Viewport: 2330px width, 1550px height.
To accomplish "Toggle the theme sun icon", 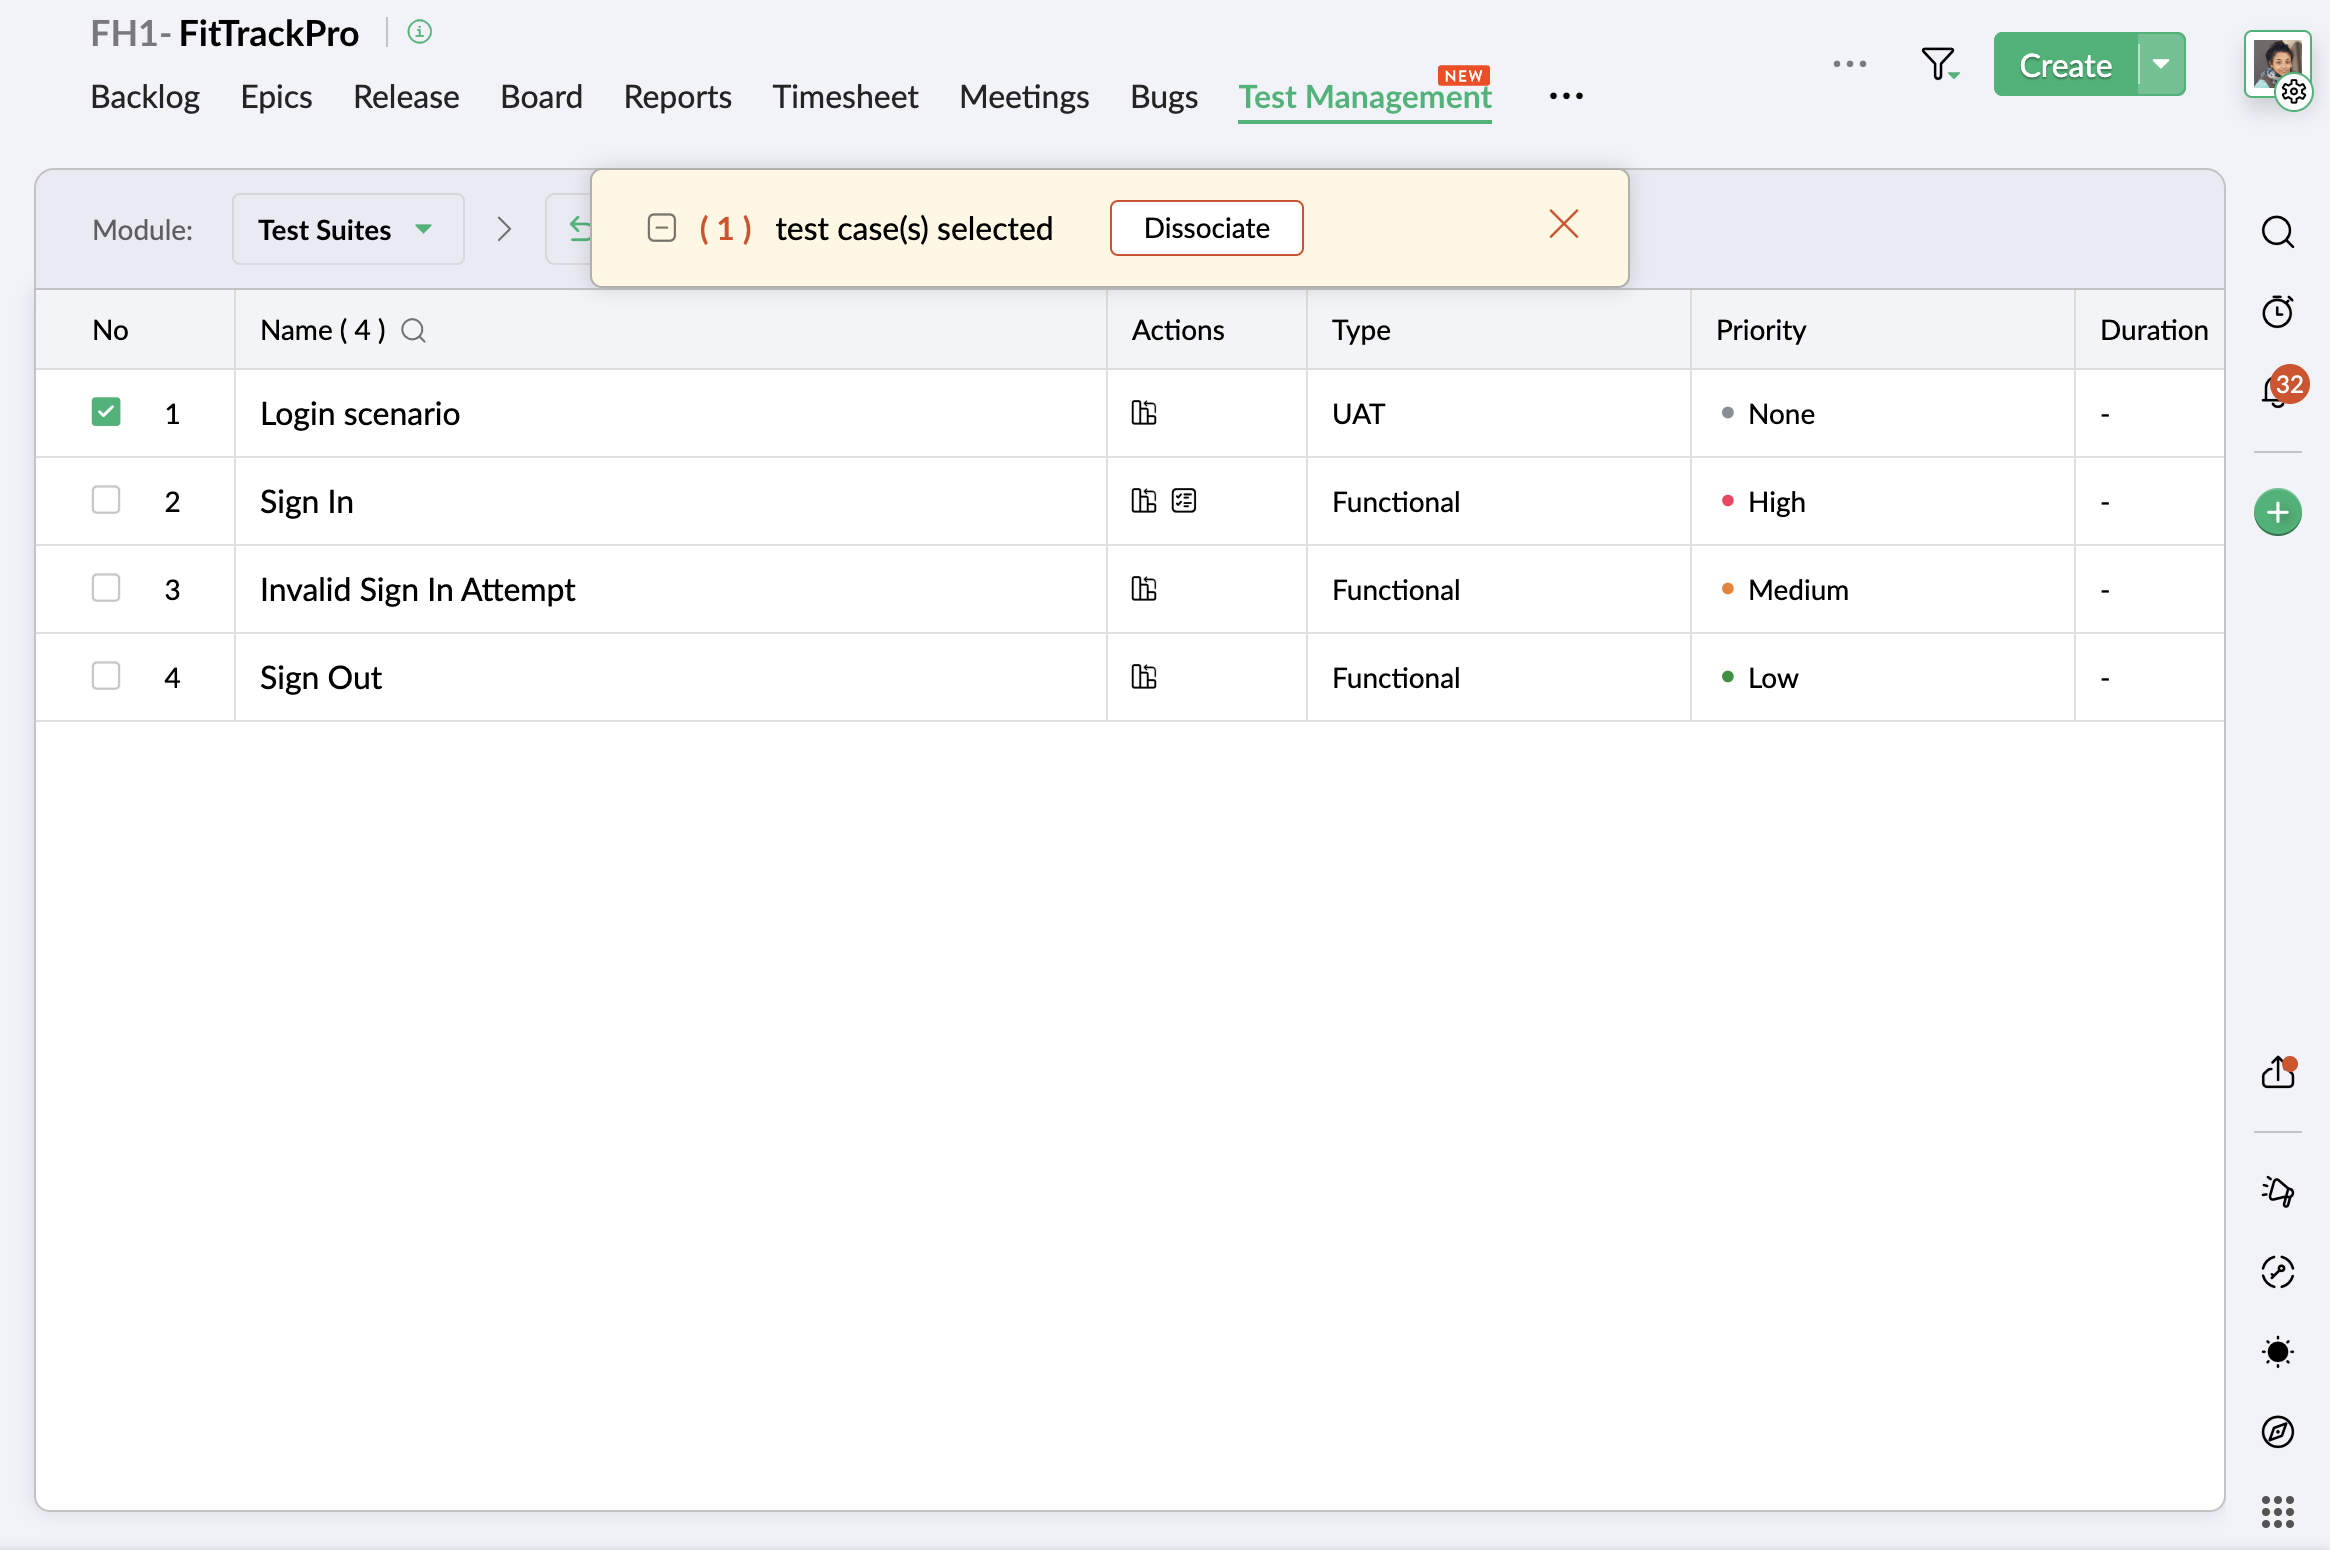I will click(2277, 1352).
